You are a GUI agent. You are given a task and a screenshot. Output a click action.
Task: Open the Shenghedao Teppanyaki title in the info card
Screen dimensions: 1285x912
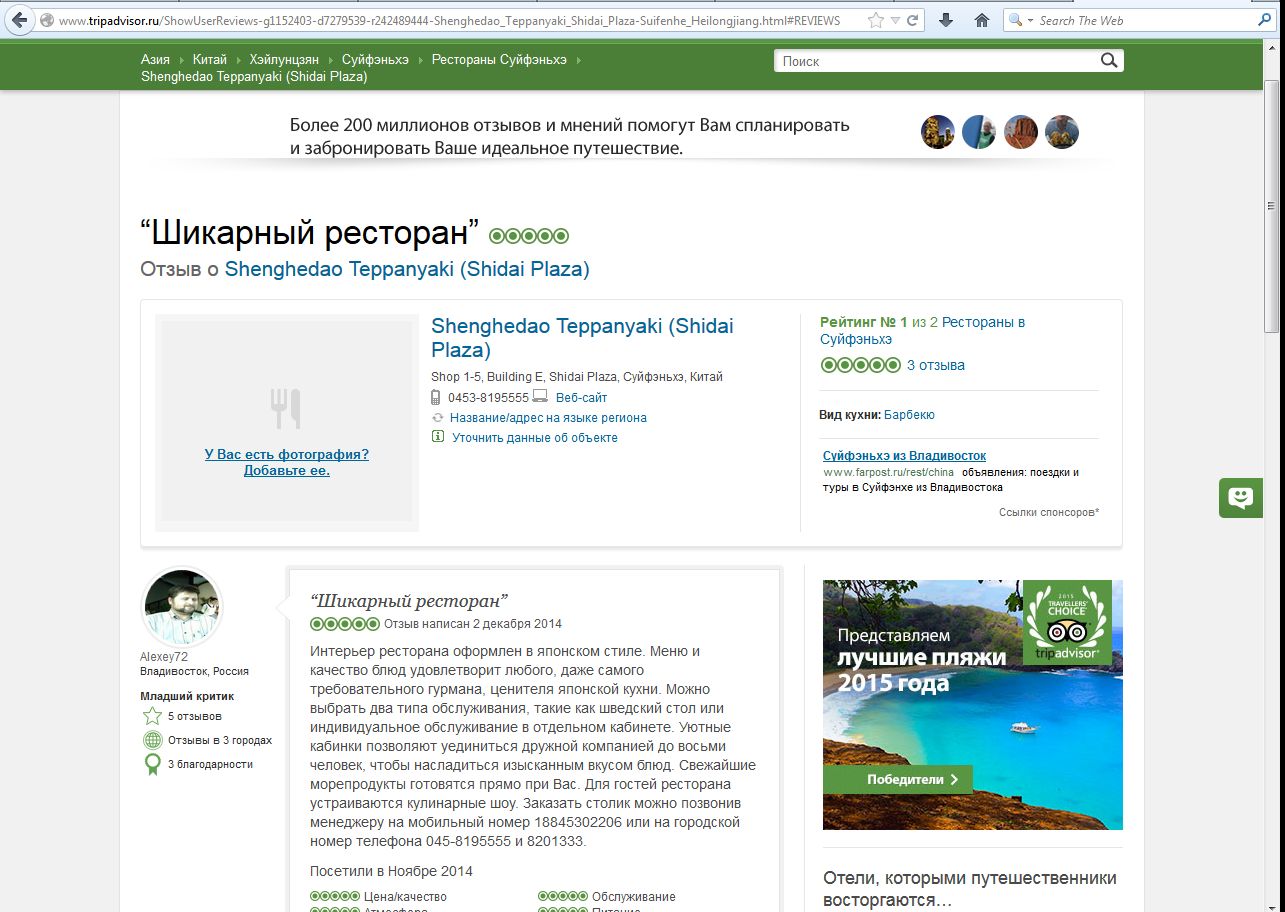point(582,338)
